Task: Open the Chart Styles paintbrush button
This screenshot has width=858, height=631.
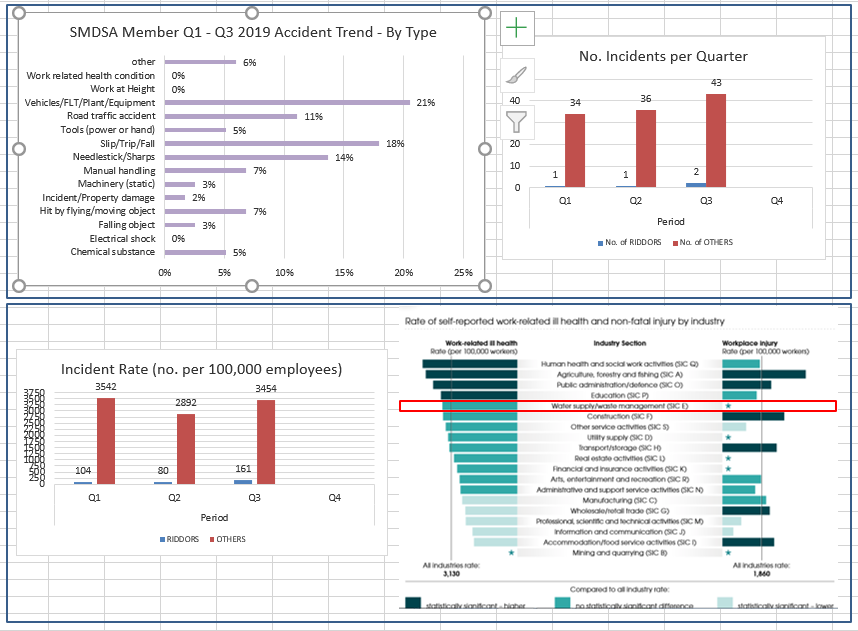Action: point(516,75)
